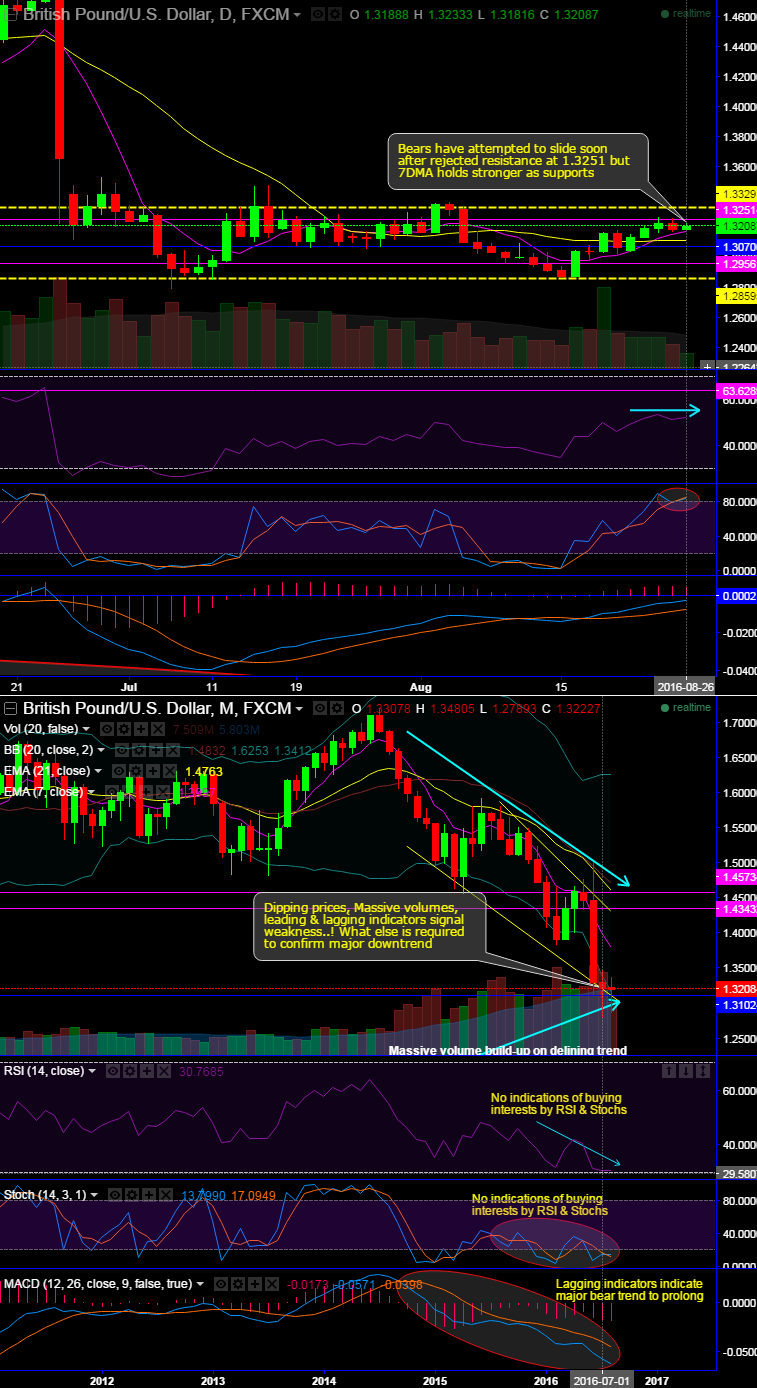Add indicator on MACD study

pos(255,1284)
